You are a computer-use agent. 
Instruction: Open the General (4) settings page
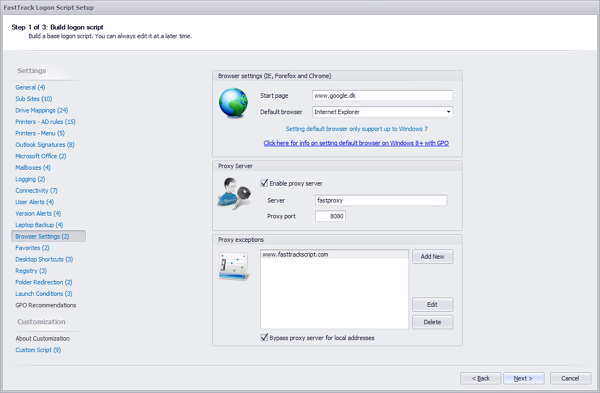point(30,87)
